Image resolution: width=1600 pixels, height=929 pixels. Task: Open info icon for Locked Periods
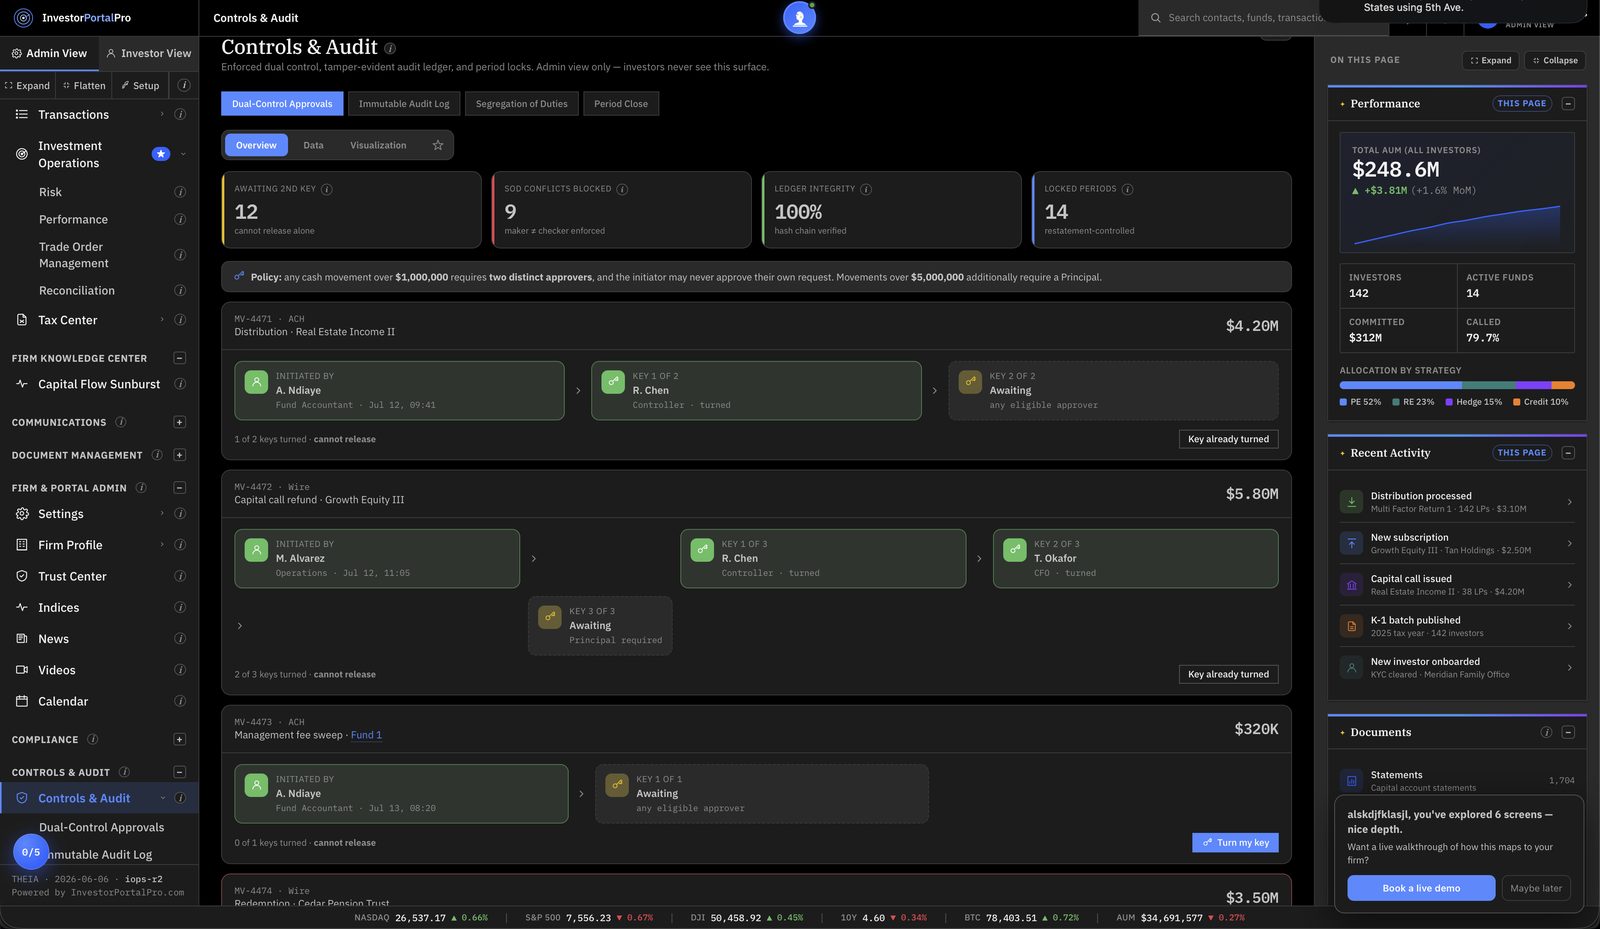[x=1128, y=189]
